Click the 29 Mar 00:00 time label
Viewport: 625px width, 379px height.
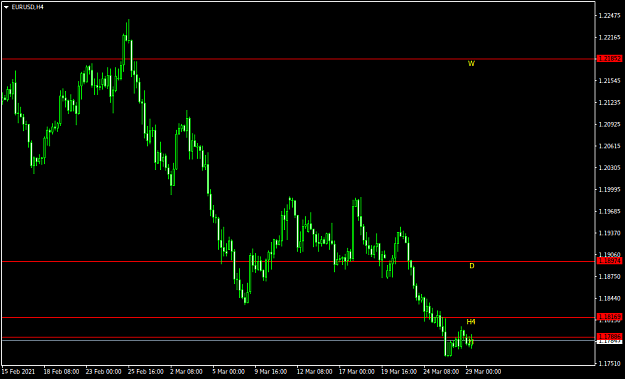tap(484, 372)
